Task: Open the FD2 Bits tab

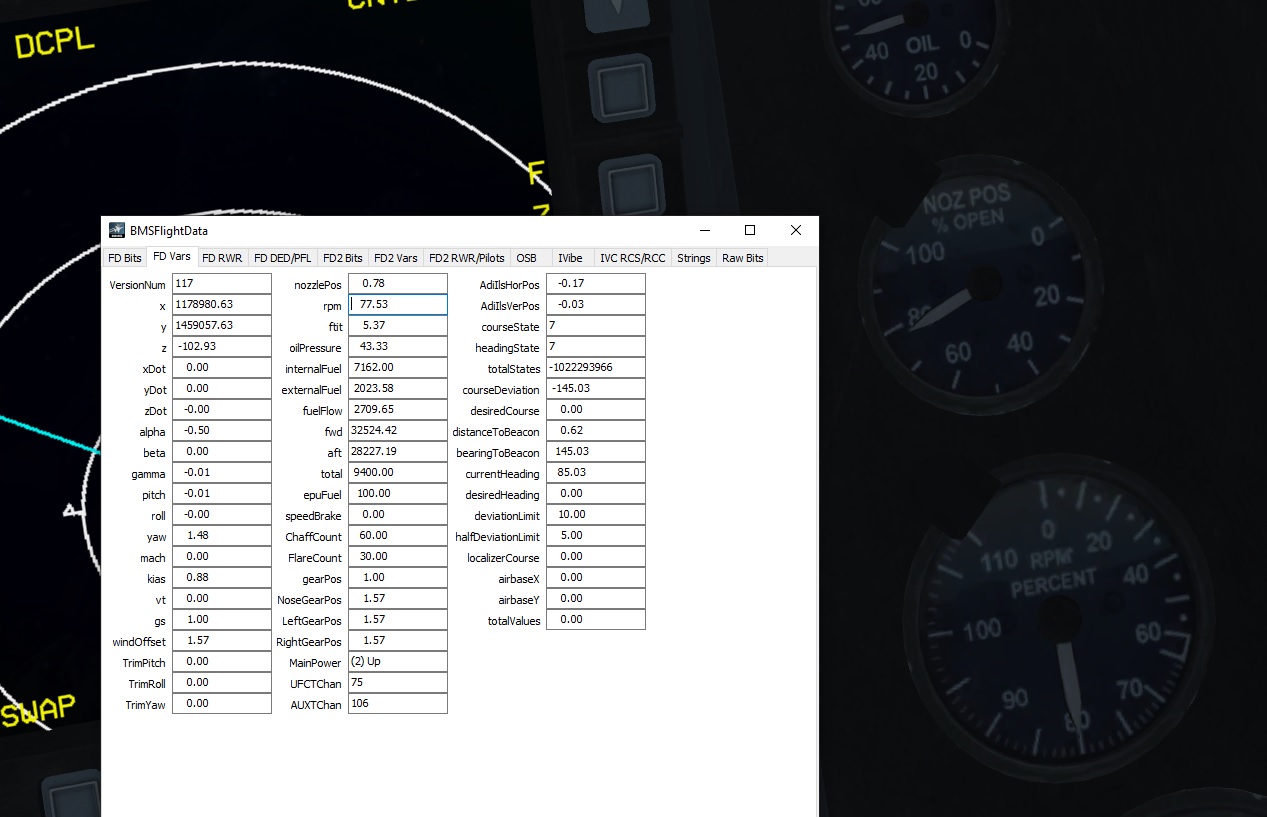Action: (x=343, y=258)
